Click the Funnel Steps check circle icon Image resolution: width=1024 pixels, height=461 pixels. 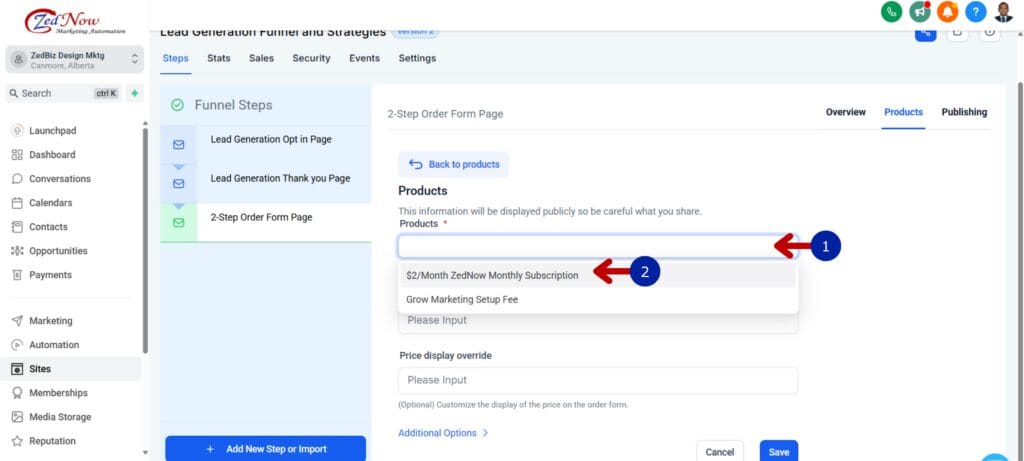[177, 105]
